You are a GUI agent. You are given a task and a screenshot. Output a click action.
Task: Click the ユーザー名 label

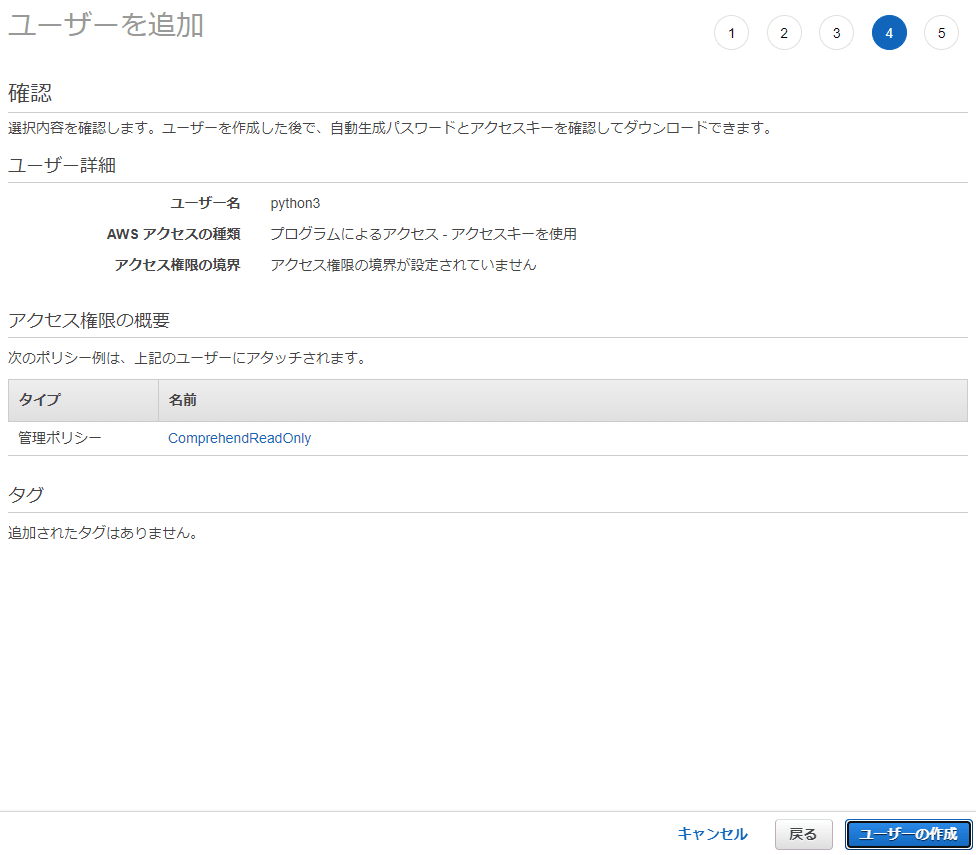point(205,203)
